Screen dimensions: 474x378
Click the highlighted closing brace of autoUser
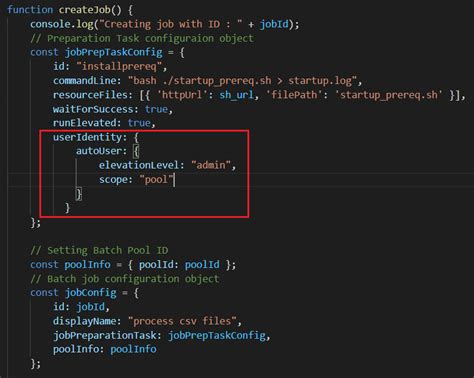point(79,194)
